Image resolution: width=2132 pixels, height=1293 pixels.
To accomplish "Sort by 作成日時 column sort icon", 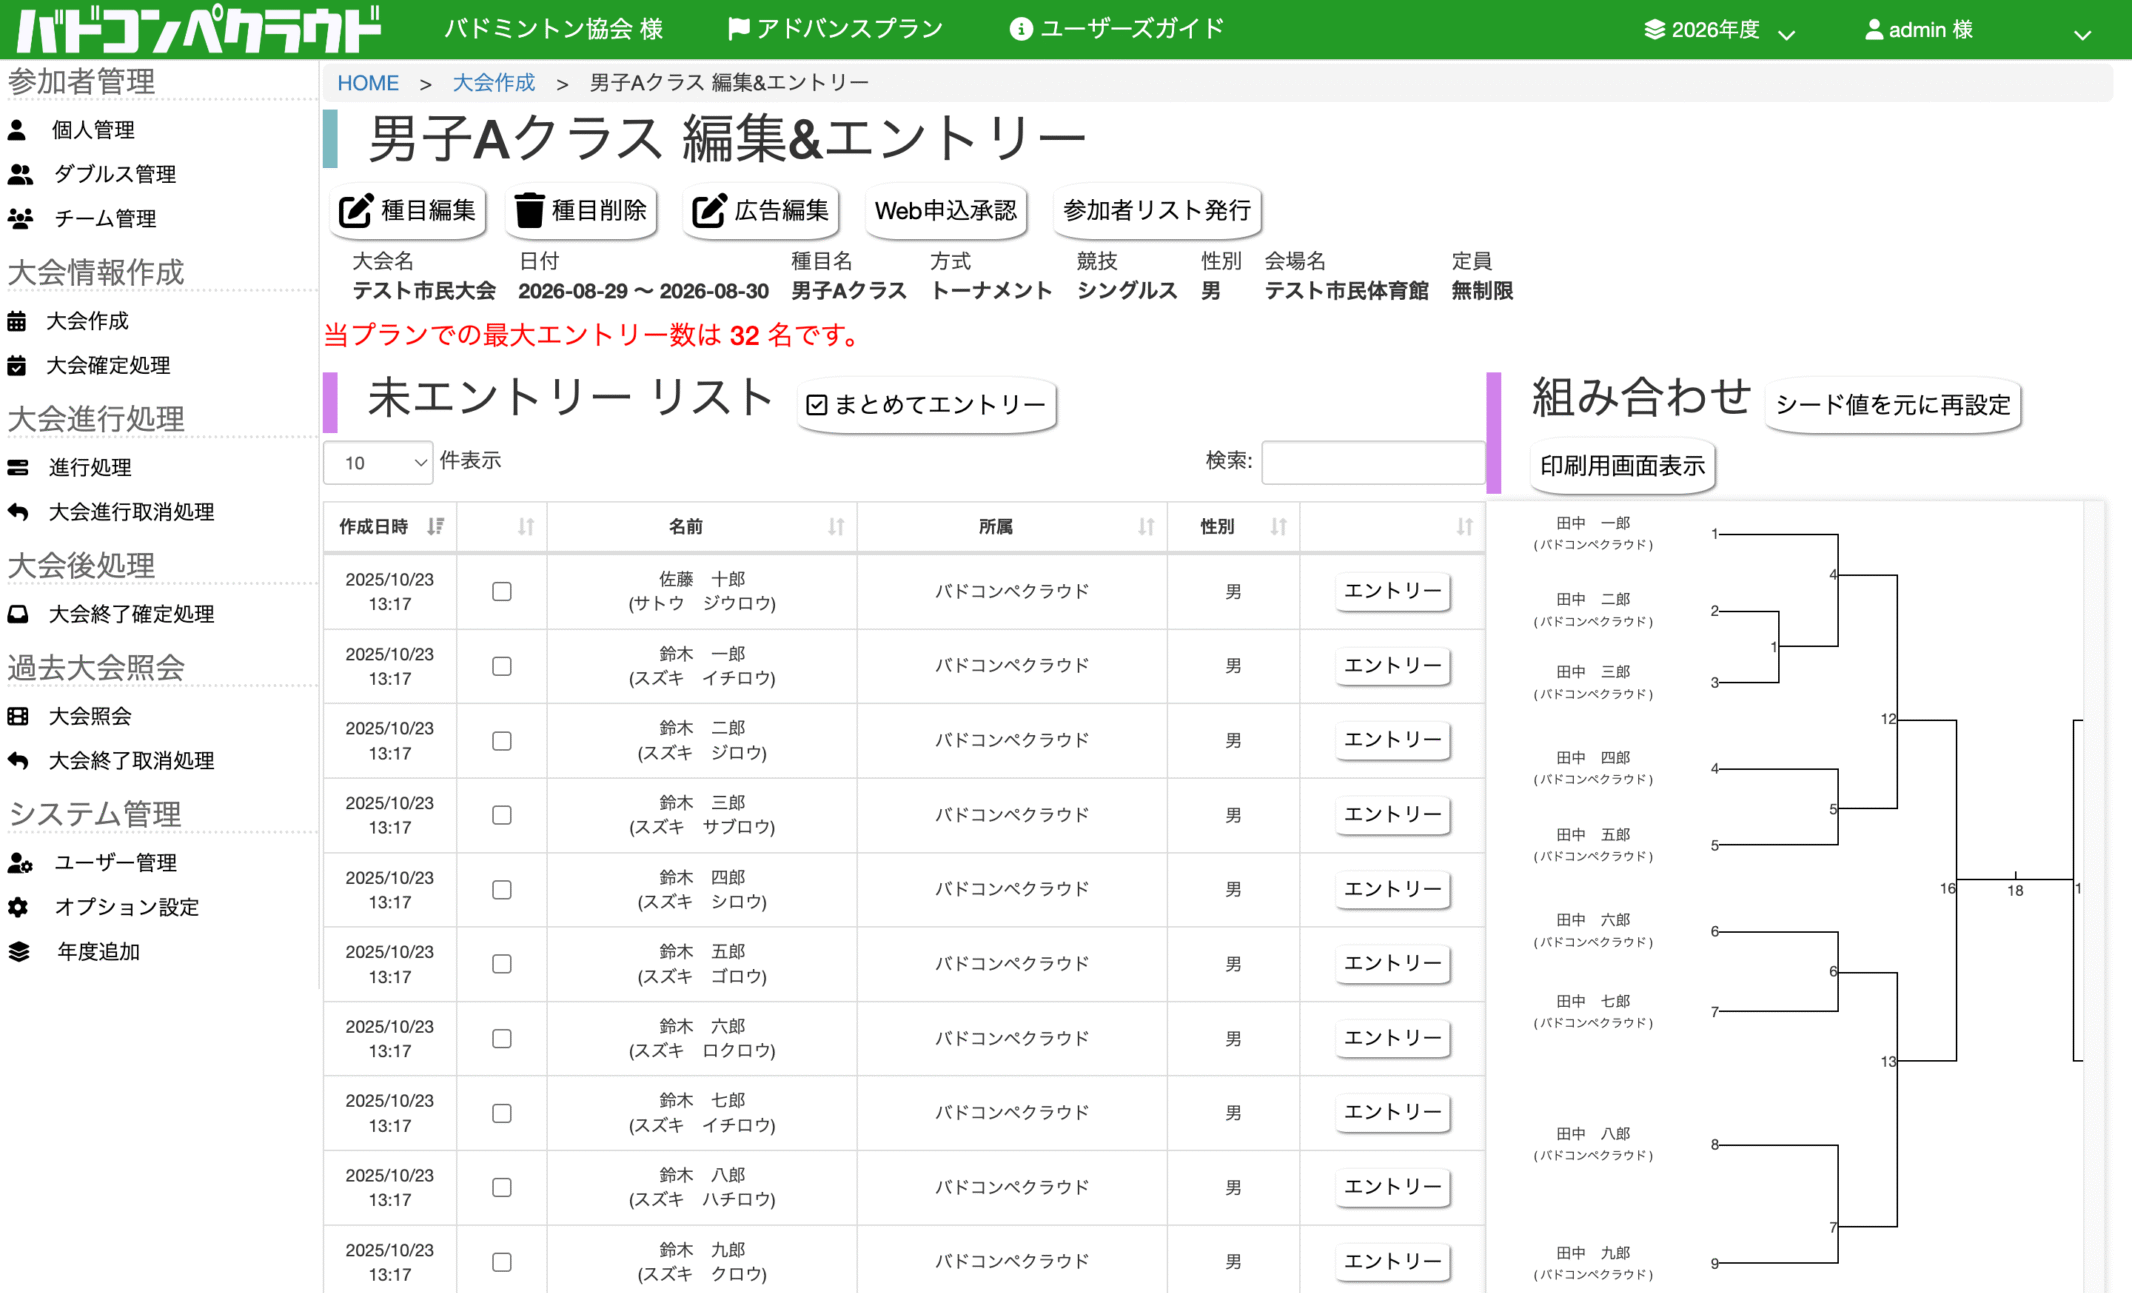I will [435, 526].
